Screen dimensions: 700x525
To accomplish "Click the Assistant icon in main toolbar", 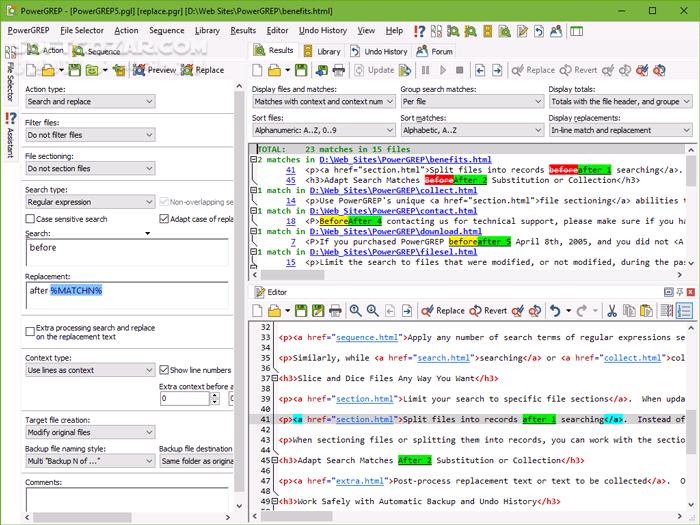I will [419, 31].
